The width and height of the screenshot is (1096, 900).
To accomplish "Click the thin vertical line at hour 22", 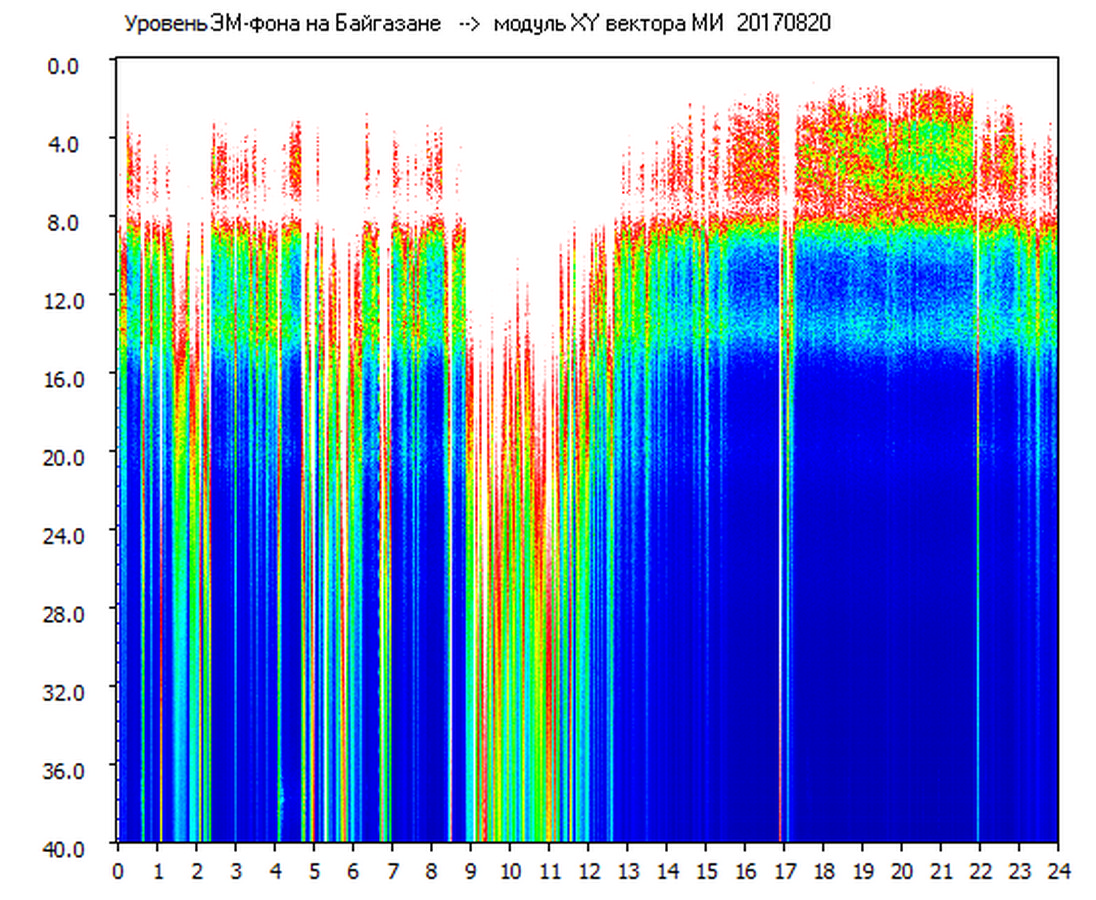I will pyautogui.click(x=977, y=500).
